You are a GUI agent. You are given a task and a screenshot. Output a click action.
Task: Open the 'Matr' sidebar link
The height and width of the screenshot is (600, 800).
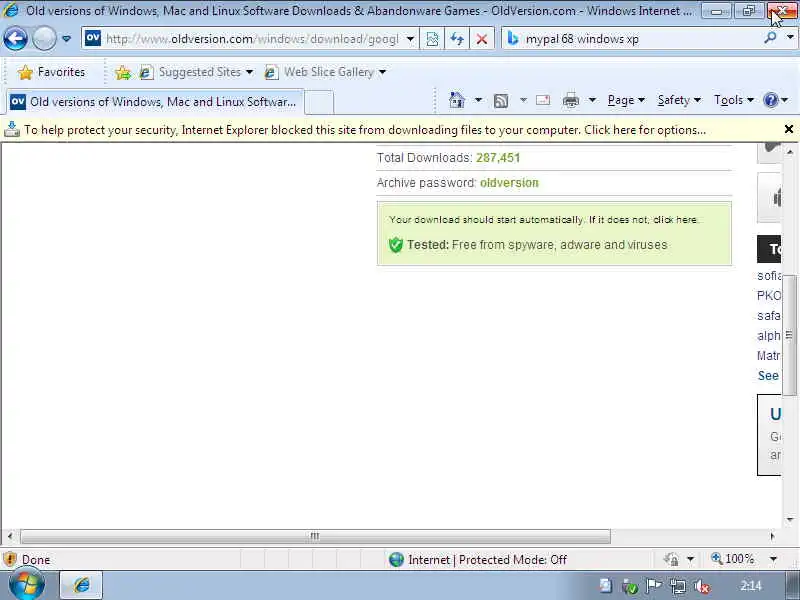768,356
